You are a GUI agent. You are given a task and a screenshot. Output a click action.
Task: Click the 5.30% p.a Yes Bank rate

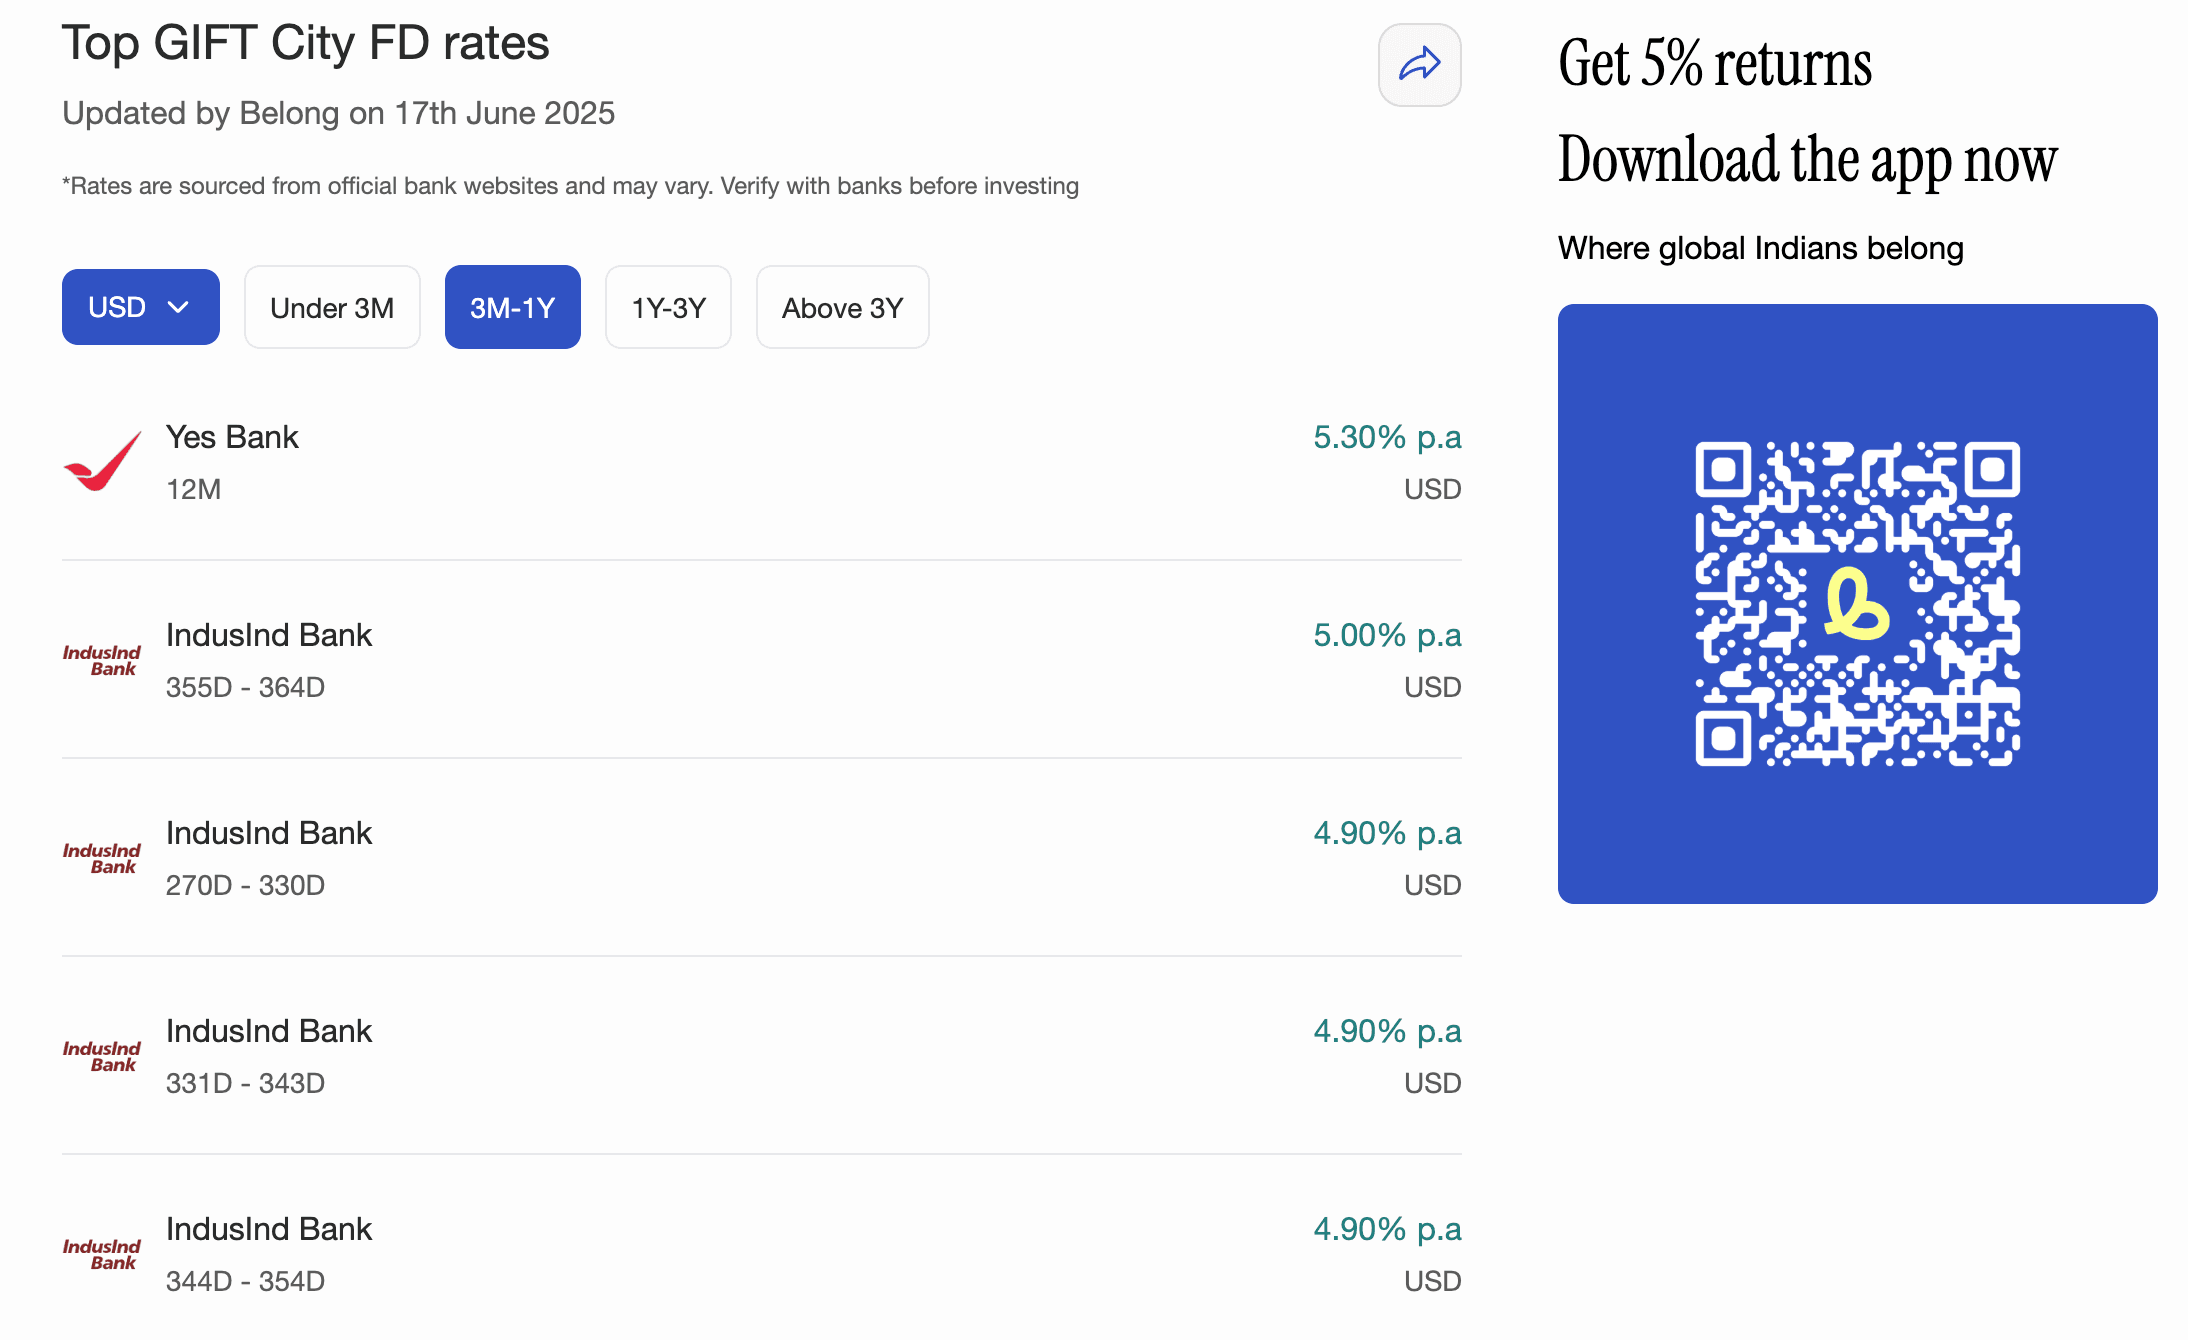[x=1386, y=438]
